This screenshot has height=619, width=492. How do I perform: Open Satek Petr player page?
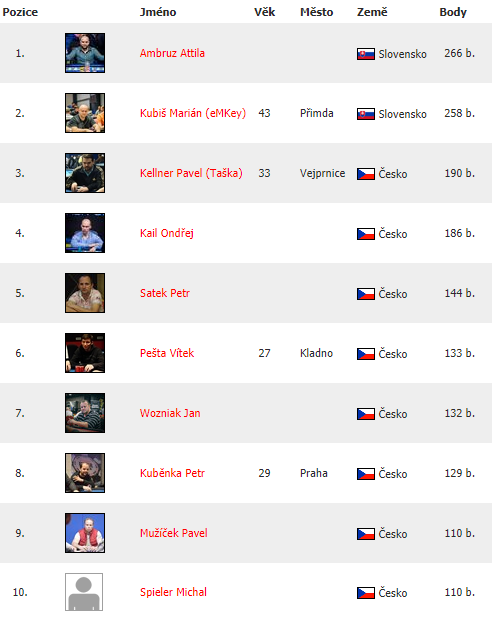click(165, 293)
